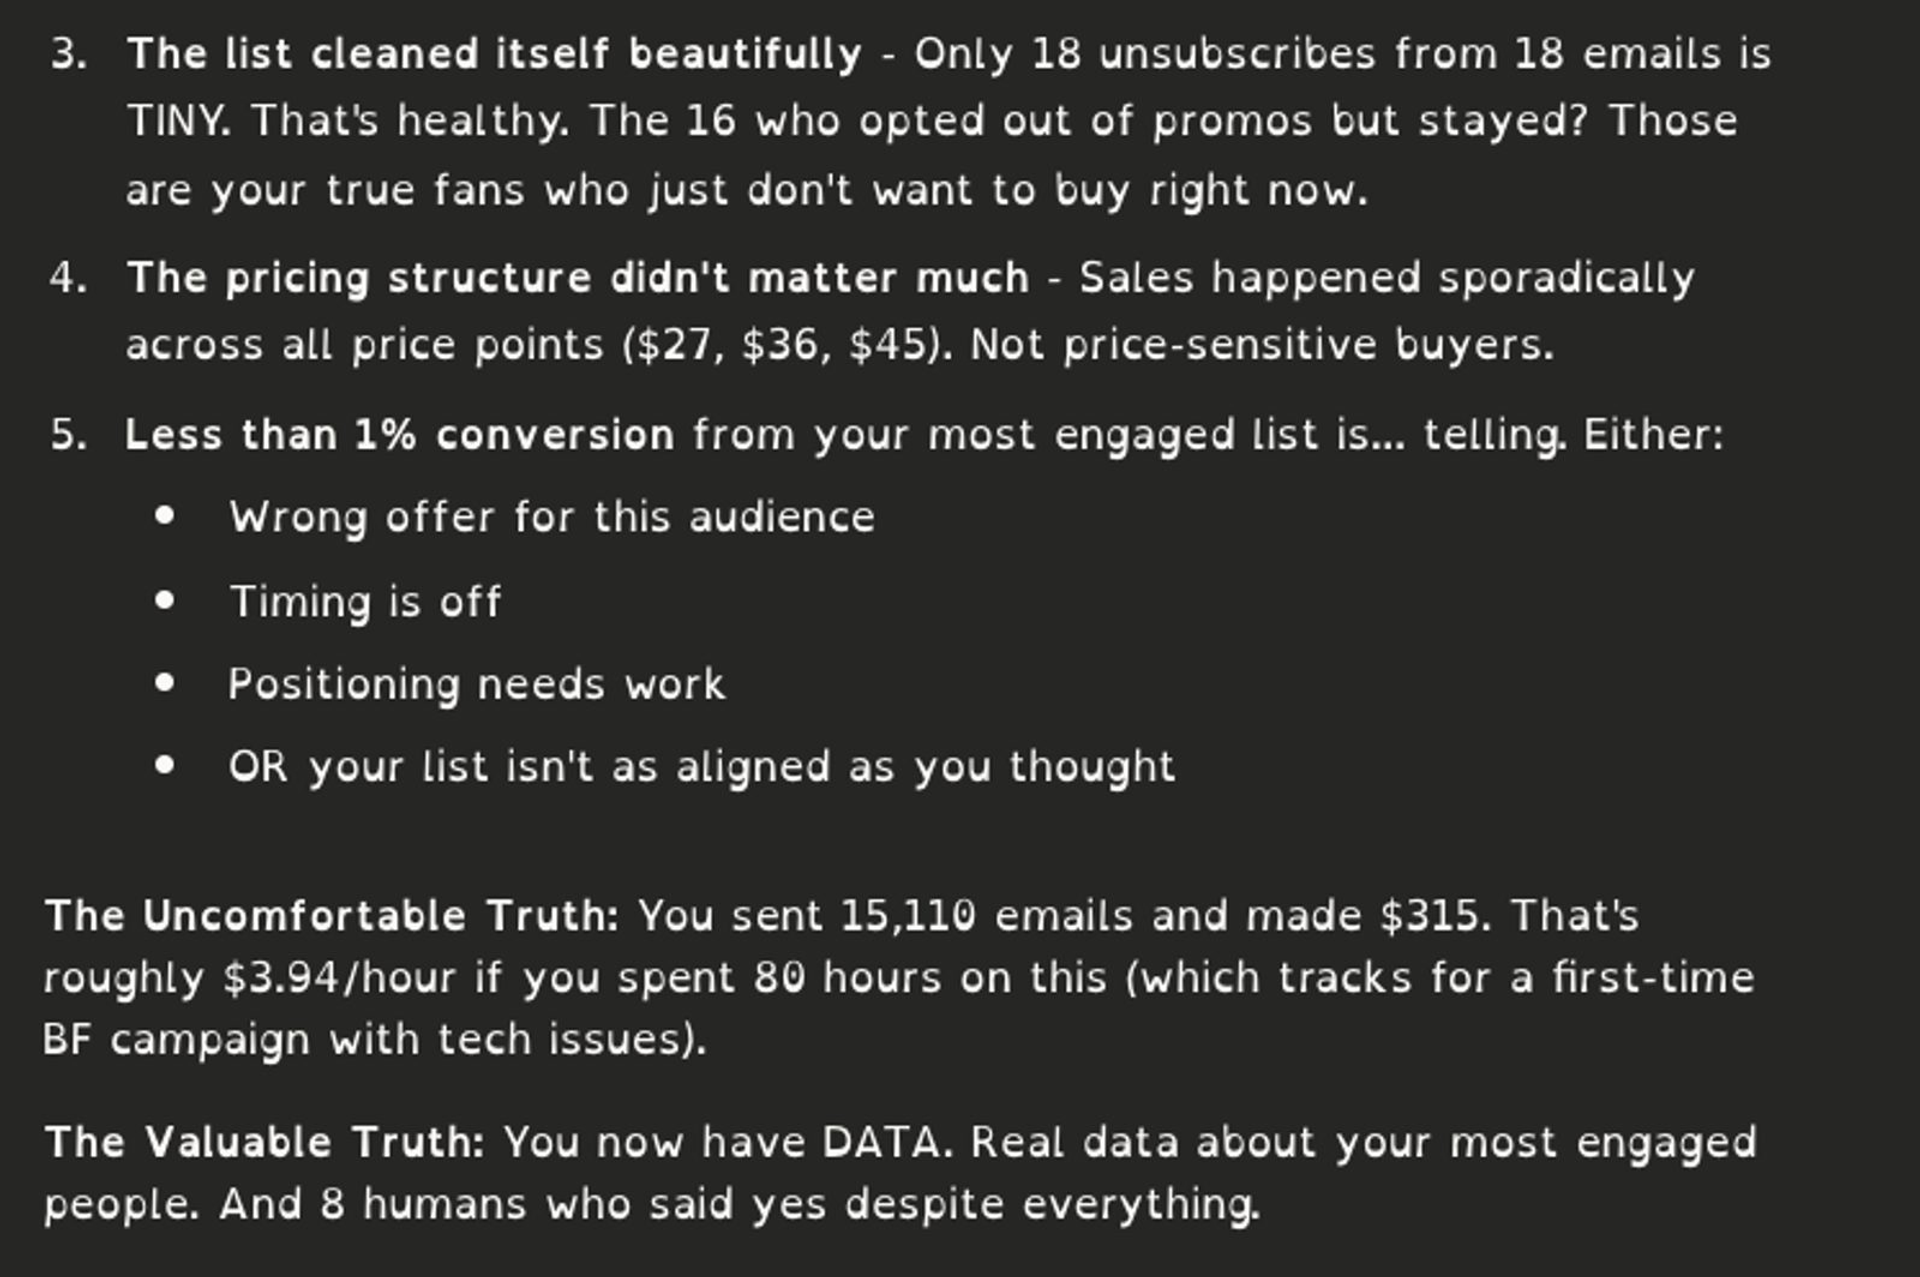The width and height of the screenshot is (1920, 1277).
Task: Click the bold label "The Uncomfortable Truth:"
Action: pos(331,916)
